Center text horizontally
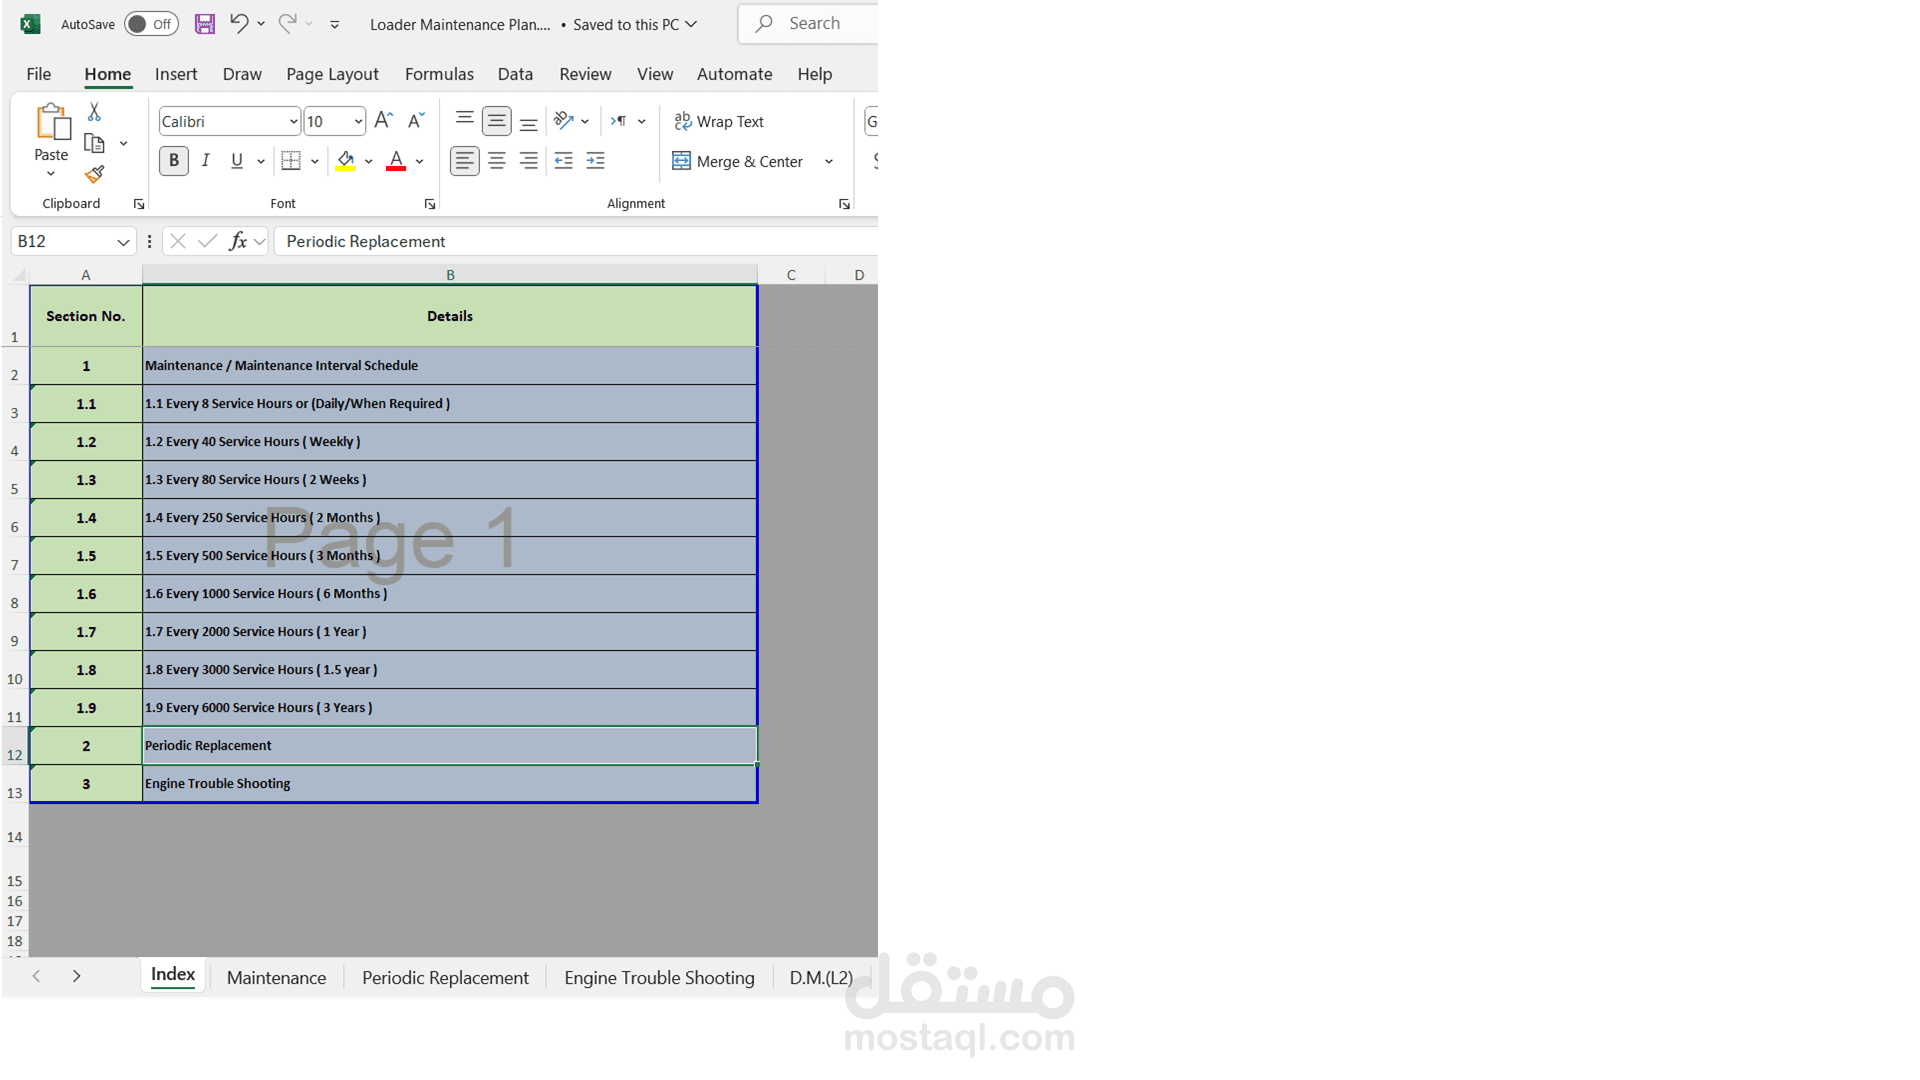Image resolution: width=1920 pixels, height=1080 pixels. 496,161
